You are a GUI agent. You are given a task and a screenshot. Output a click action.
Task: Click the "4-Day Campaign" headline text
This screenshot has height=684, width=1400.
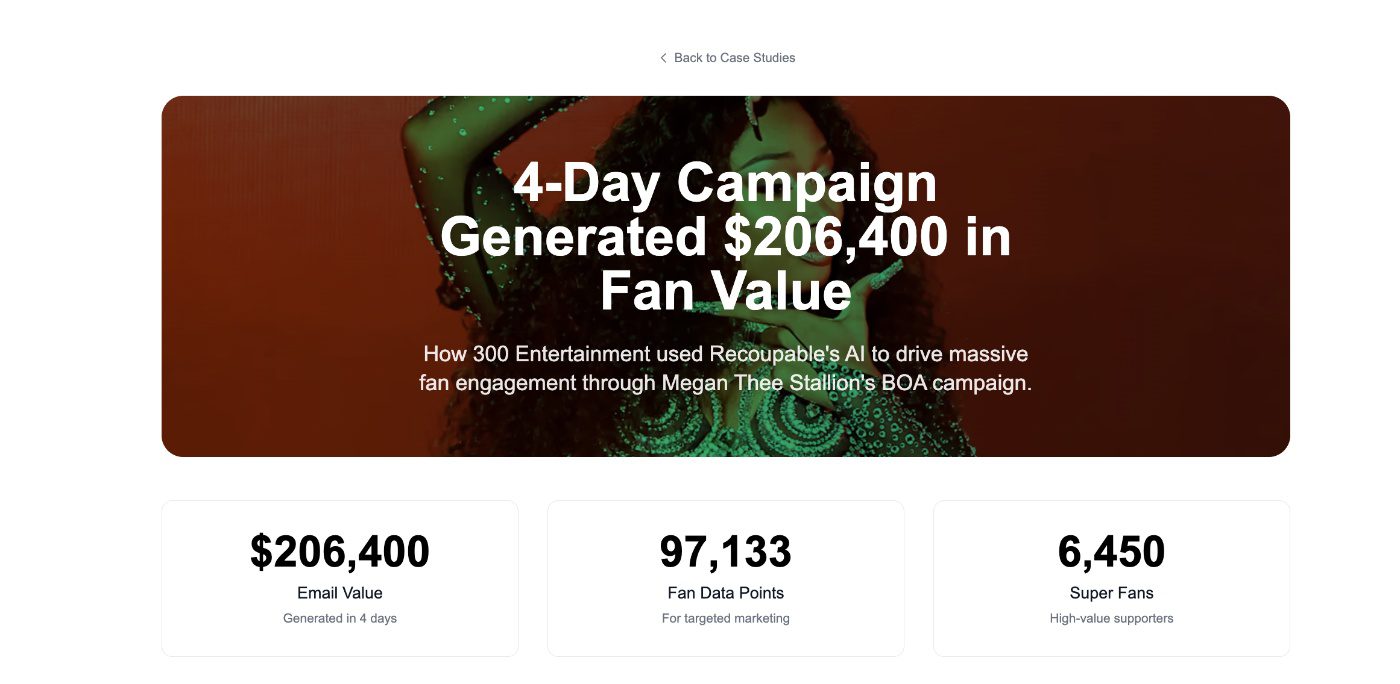click(726, 183)
